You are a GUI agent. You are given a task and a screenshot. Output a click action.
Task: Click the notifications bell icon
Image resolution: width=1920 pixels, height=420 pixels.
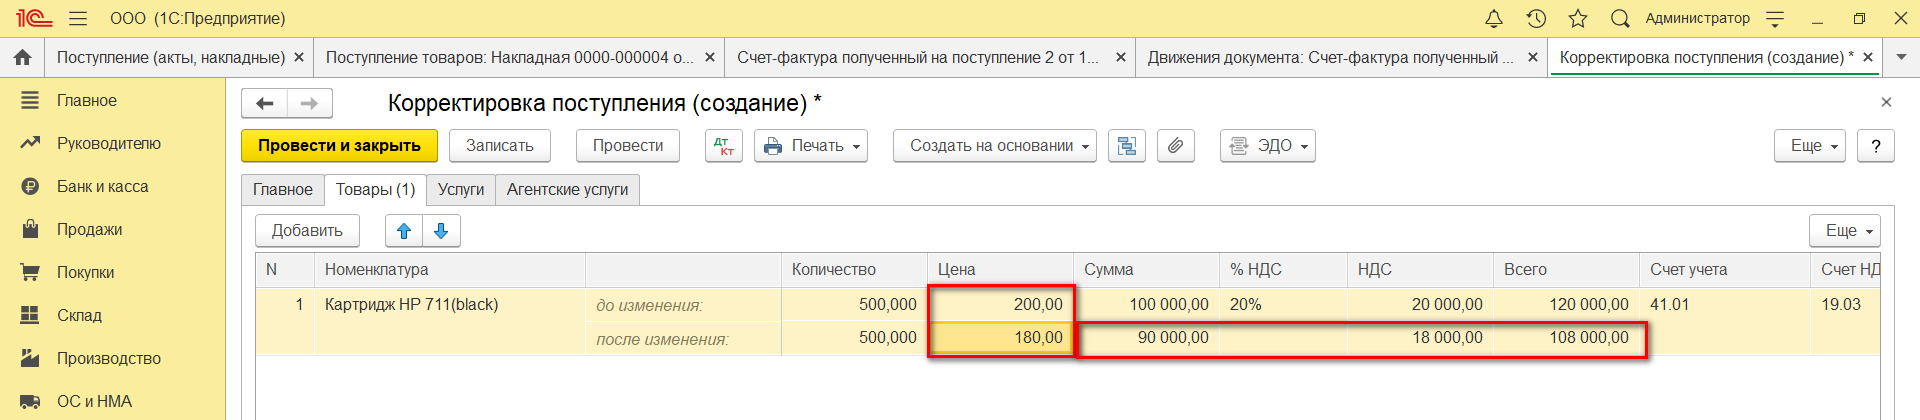click(x=1493, y=19)
